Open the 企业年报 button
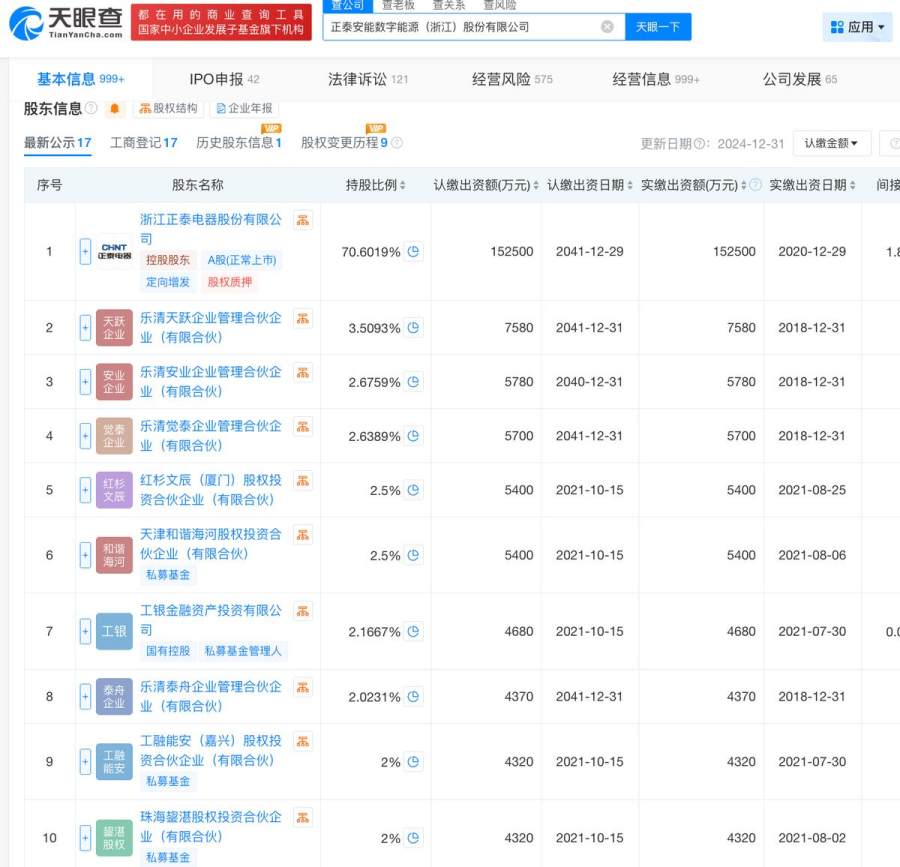This screenshot has height=867, width=900. [245, 108]
